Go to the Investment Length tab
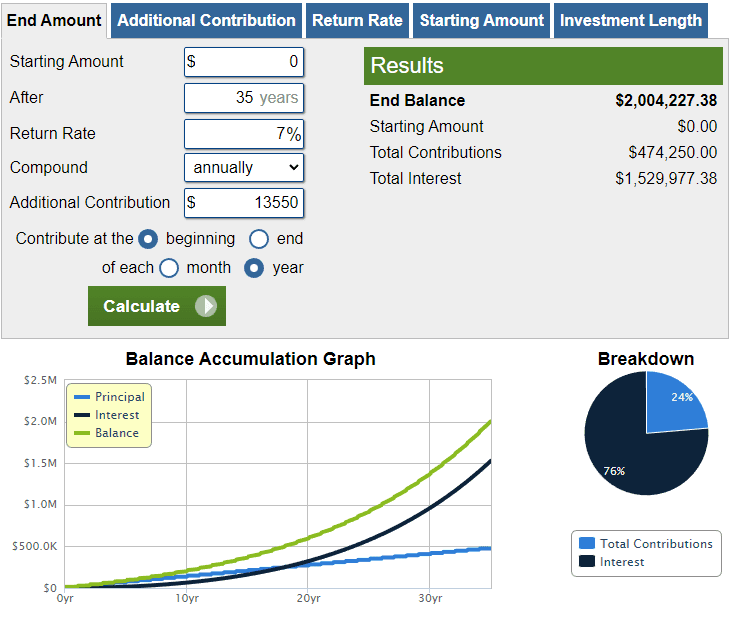This screenshot has width=746, height=626. point(631,20)
